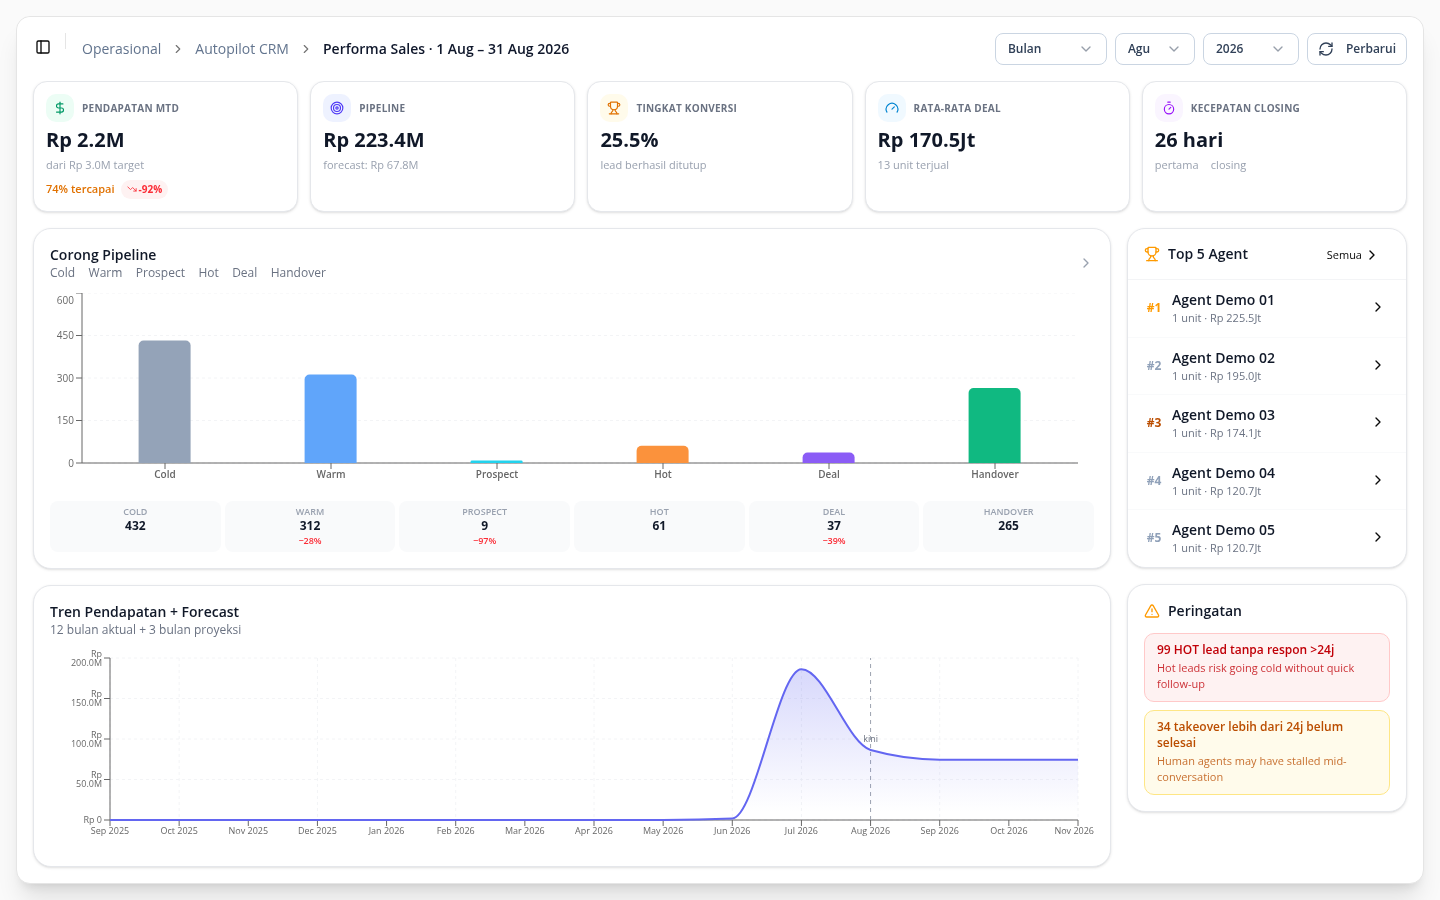Screen dimensions: 1440x900
Task: Click the 26 hari closing speed value
Action: point(1189,140)
